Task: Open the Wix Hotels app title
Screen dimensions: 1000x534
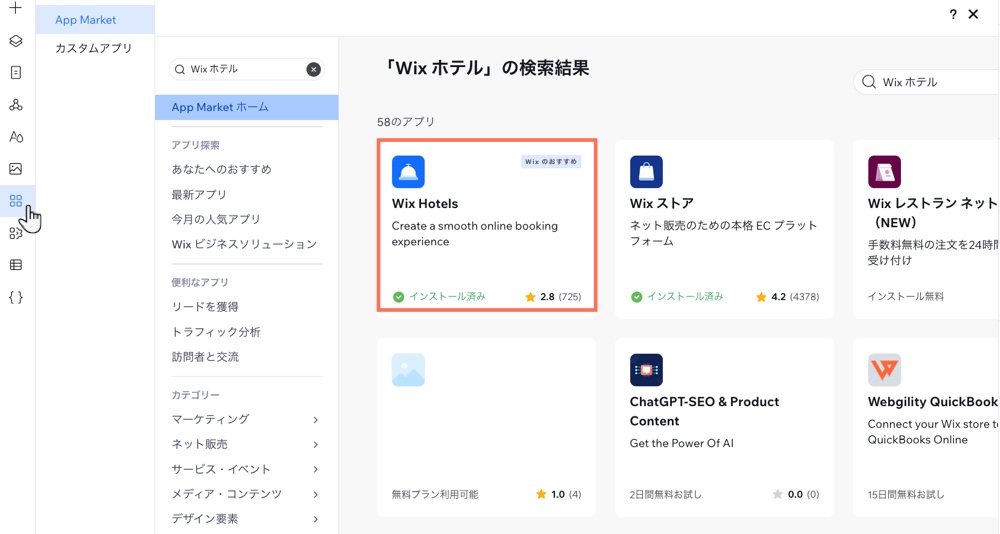Action: (x=425, y=204)
